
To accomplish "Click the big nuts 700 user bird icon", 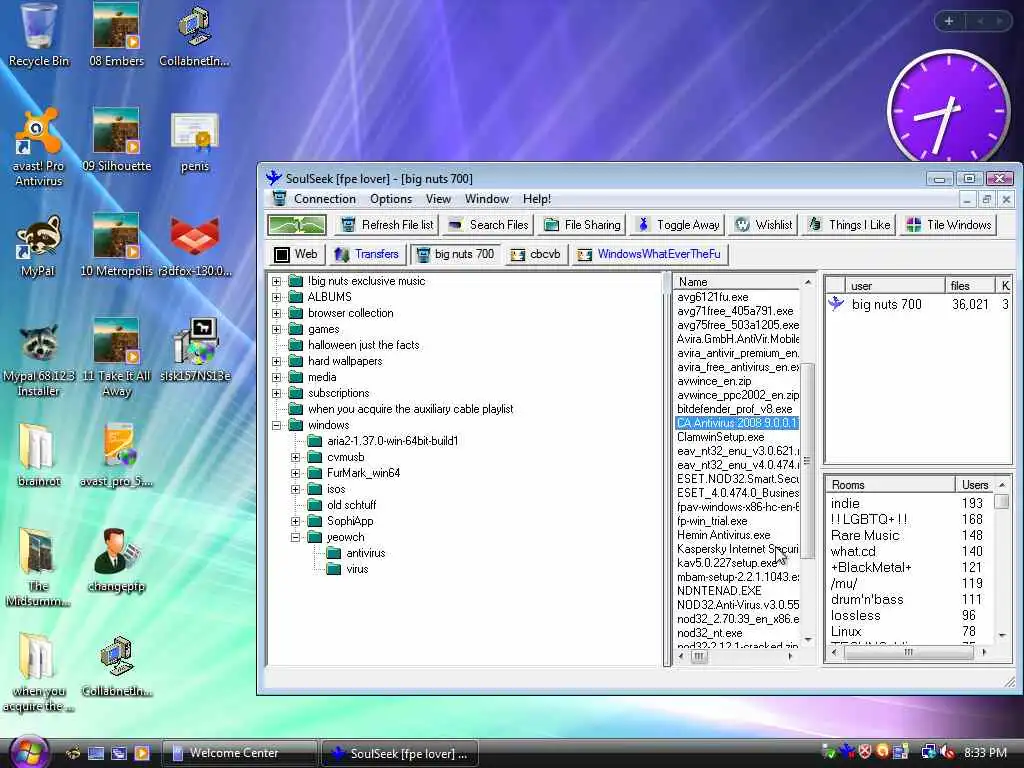I will click(836, 304).
